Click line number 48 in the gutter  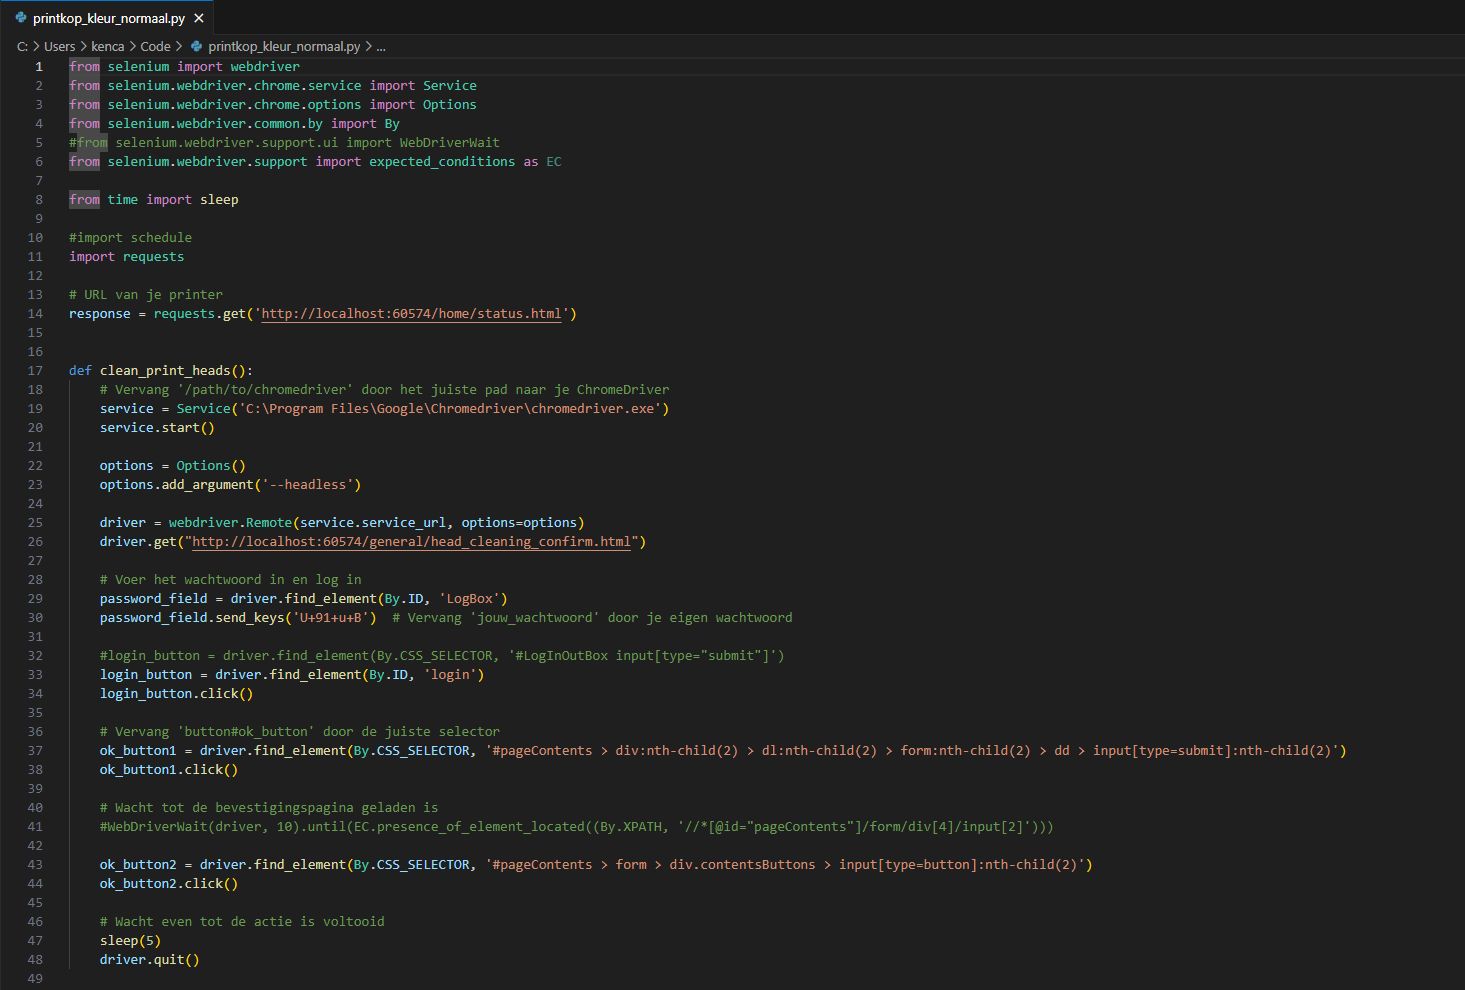point(35,960)
